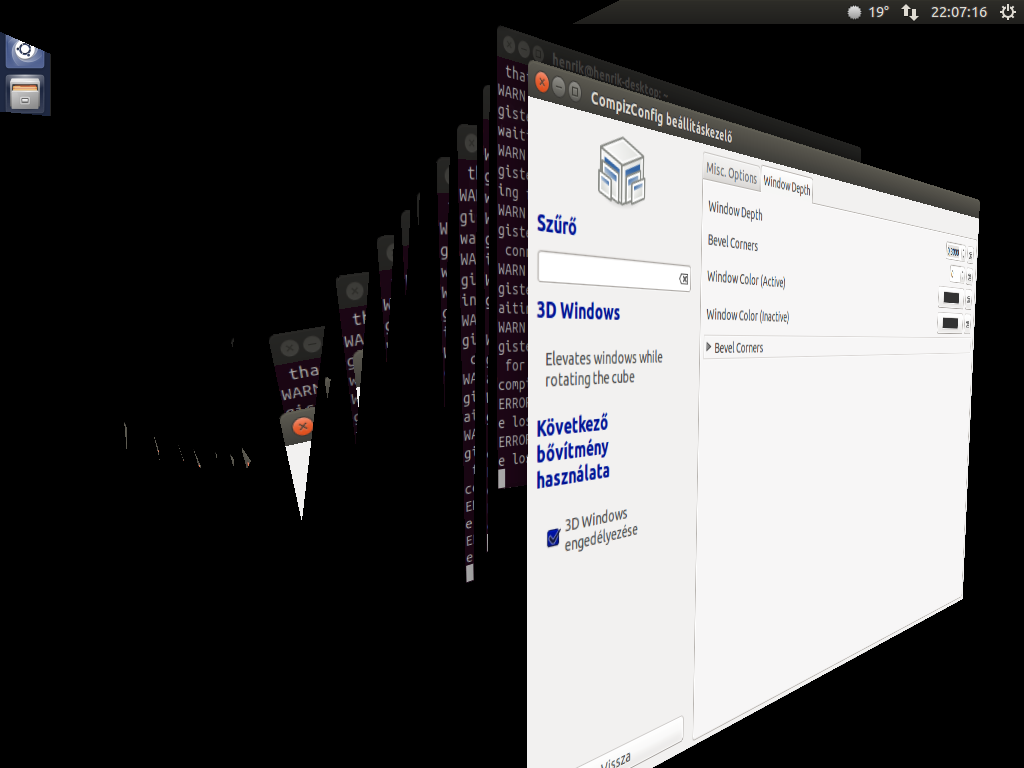The height and width of the screenshot is (768, 1024).
Task: Minimize the CompizConfig beállításkezelő window
Action: coord(558,86)
